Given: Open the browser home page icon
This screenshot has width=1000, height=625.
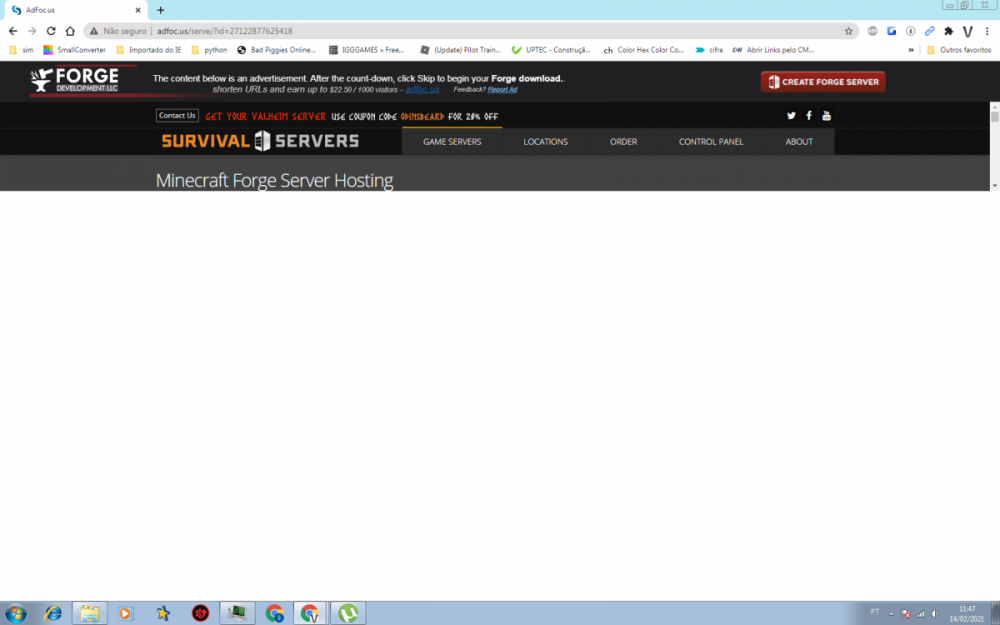Looking at the screenshot, I should 70,31.
